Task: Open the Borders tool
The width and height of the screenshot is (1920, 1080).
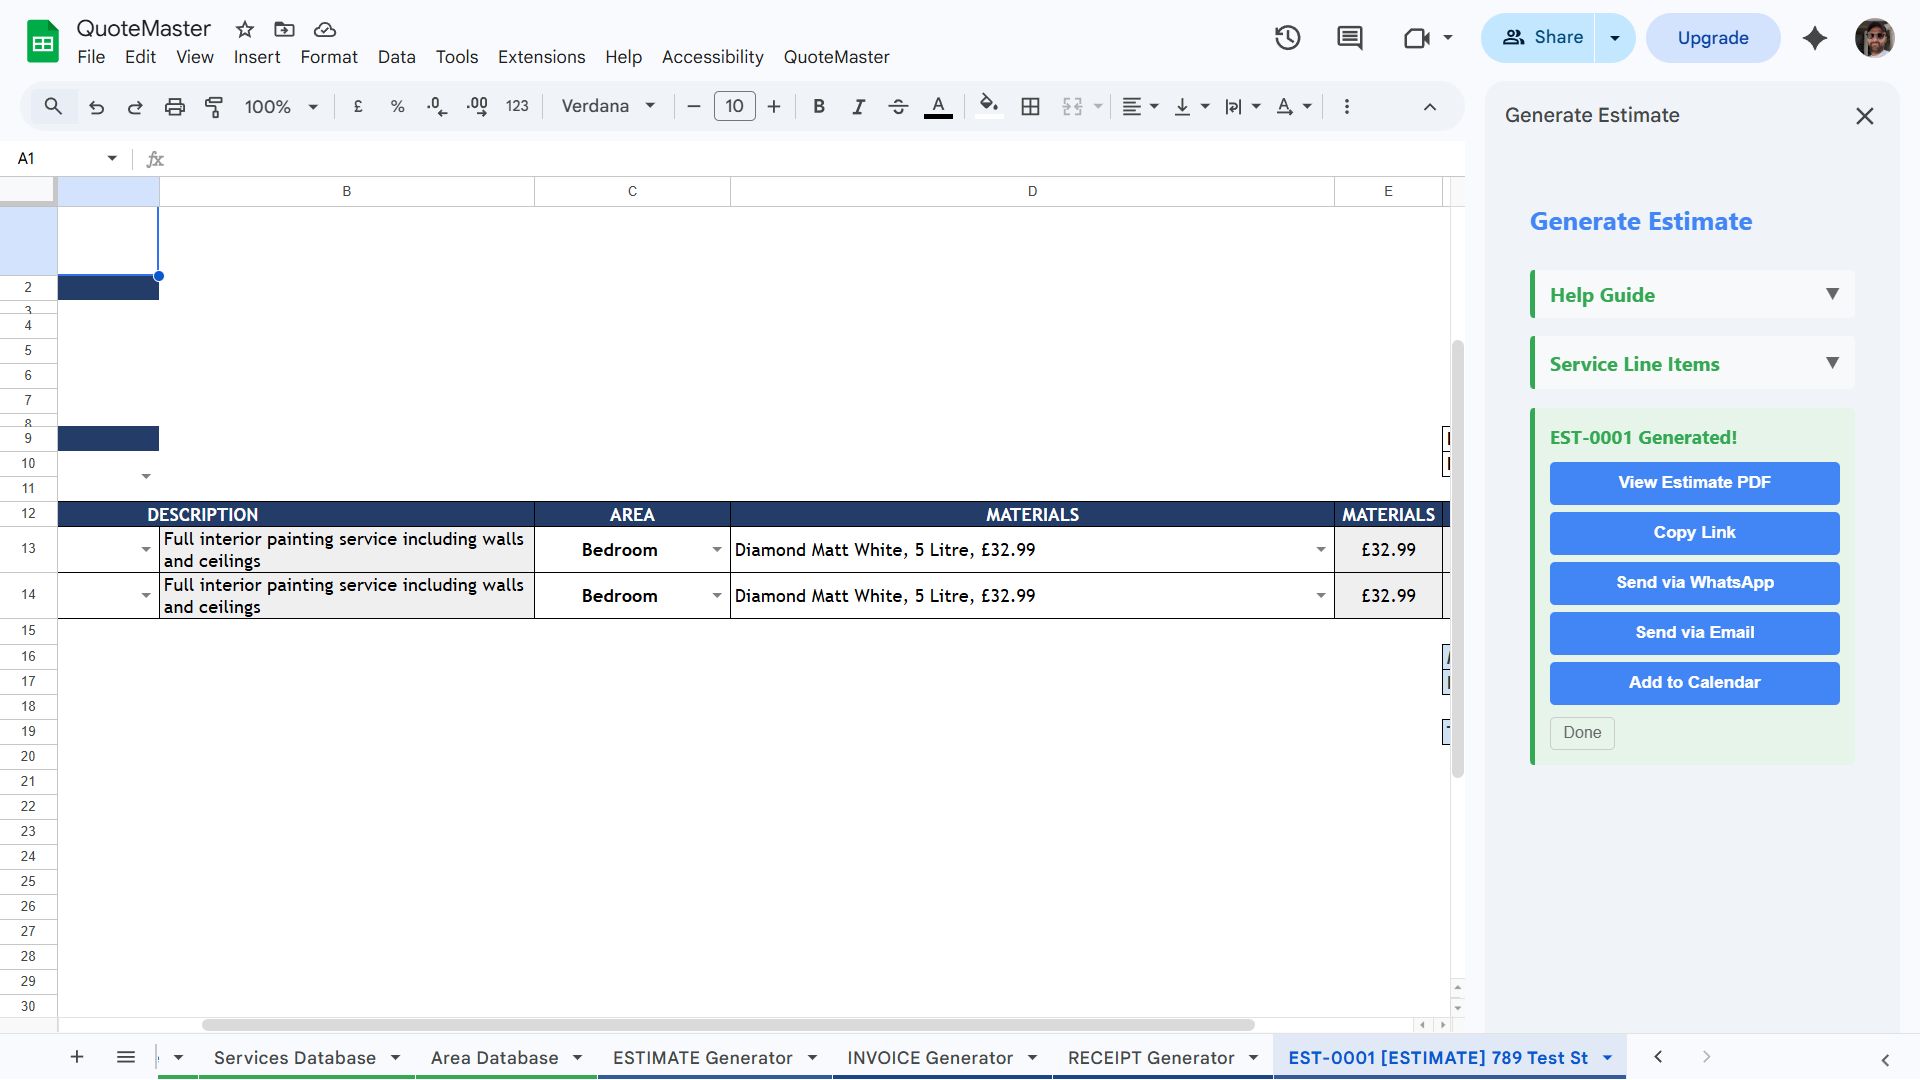Action: click(x=1031, y=106)
